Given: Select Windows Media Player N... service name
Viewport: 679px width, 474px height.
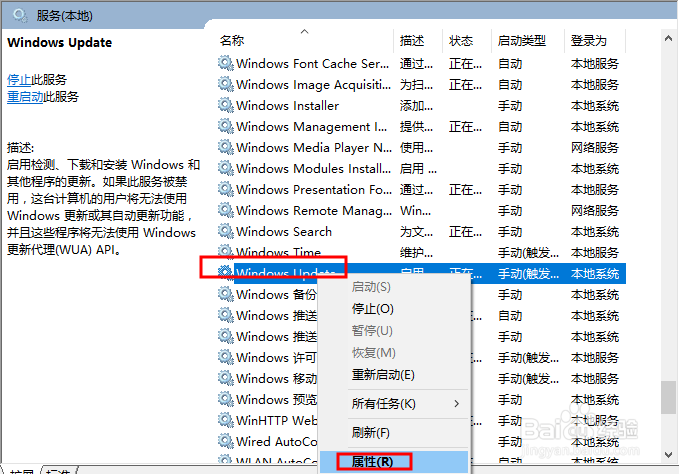Looking at the screenshot, I should [314, 148].
